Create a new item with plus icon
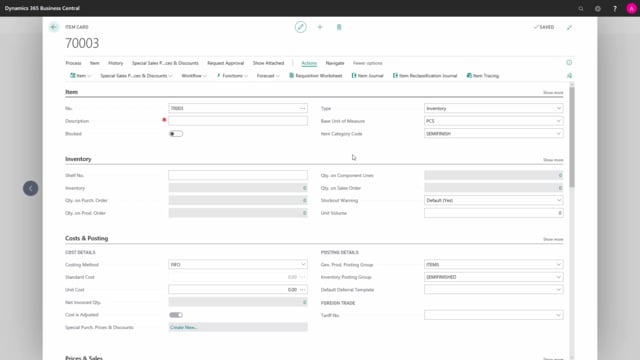Viewport: 640px width, 360px height. coord(320,27)
